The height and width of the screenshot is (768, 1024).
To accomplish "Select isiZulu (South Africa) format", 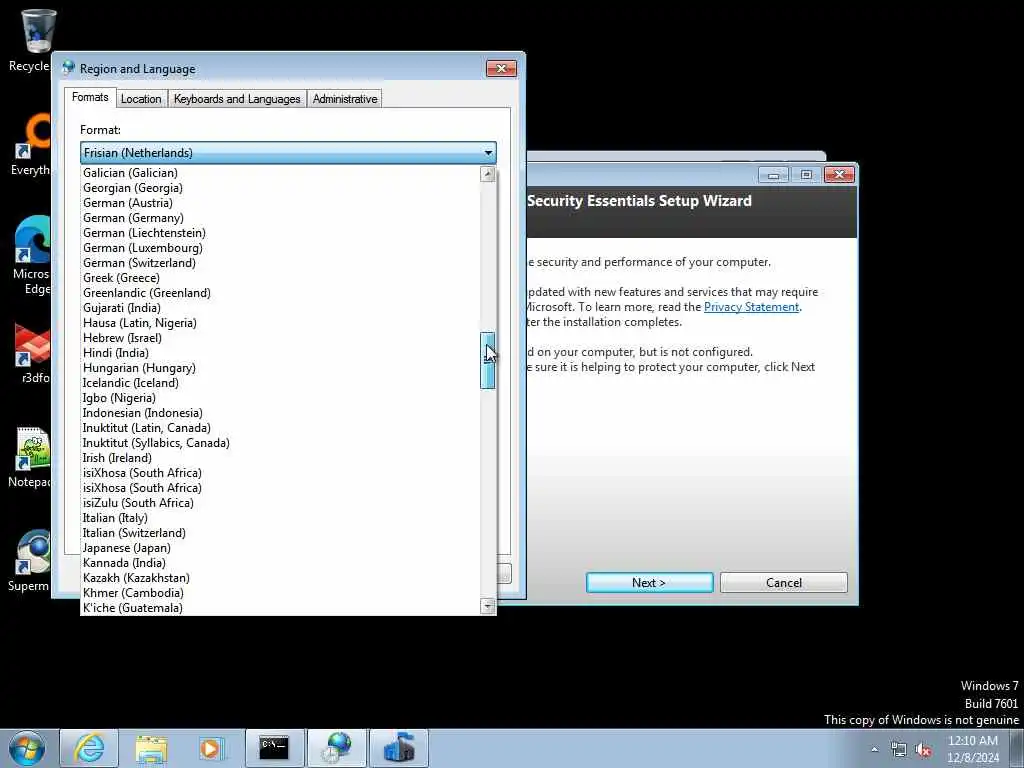I will pyautogui.click(x=280, y=504).
